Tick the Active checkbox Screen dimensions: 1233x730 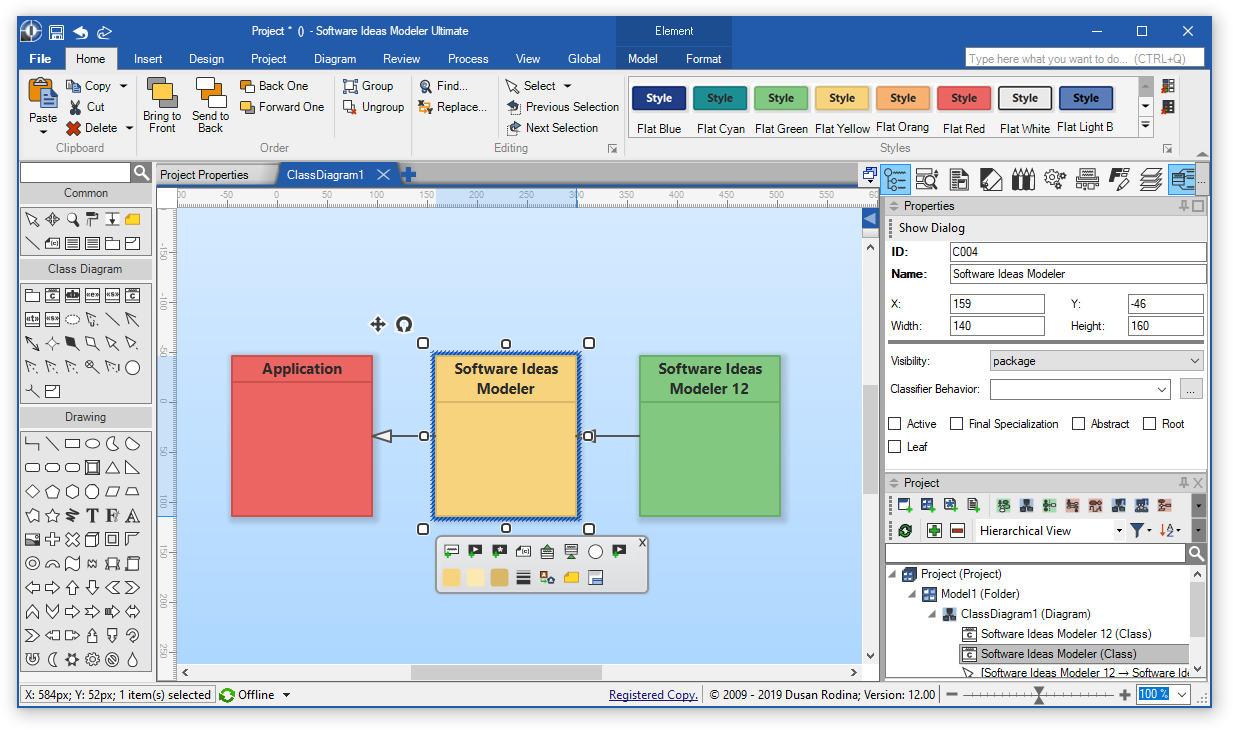895,424
